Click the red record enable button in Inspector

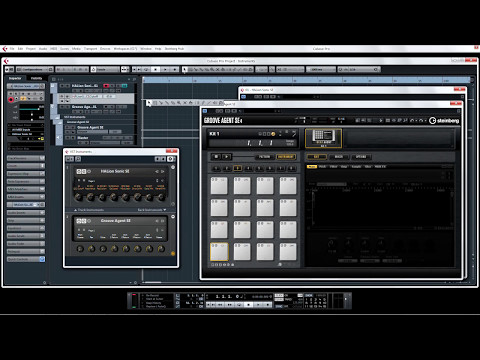pos(11,99)
